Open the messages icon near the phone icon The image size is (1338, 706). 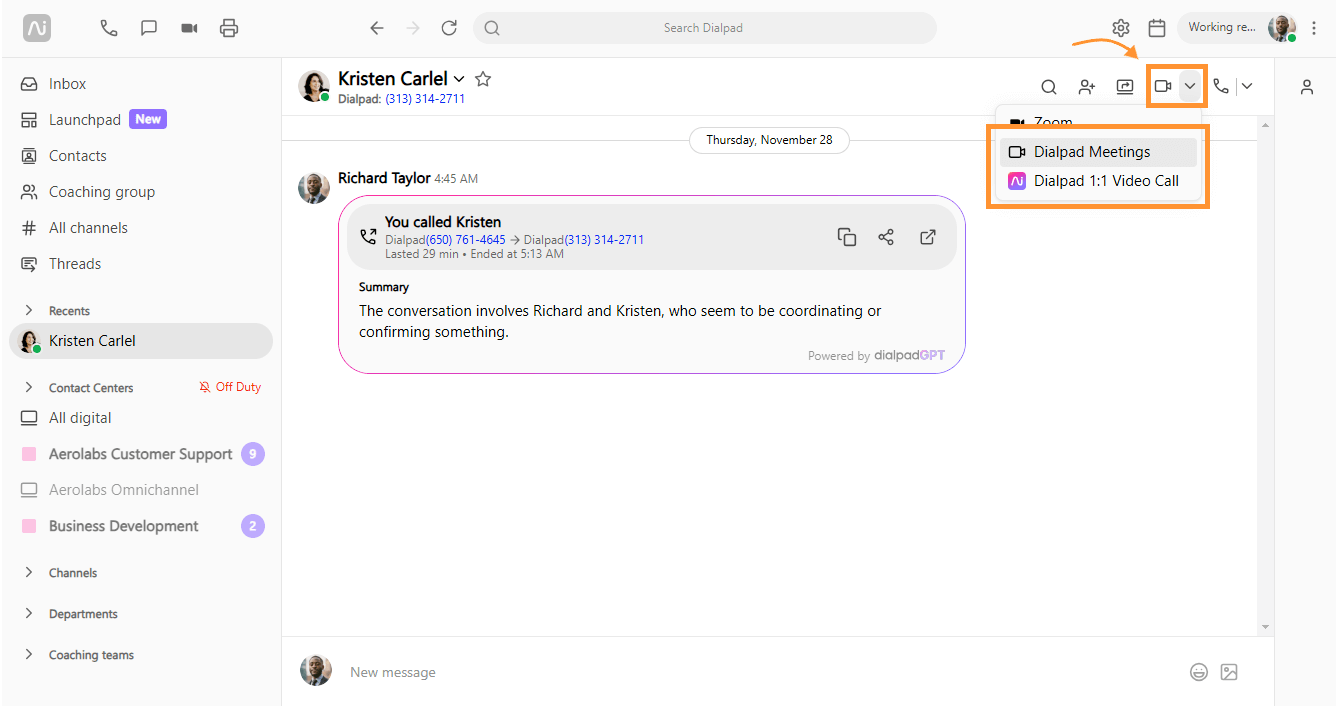coord(149,28)
